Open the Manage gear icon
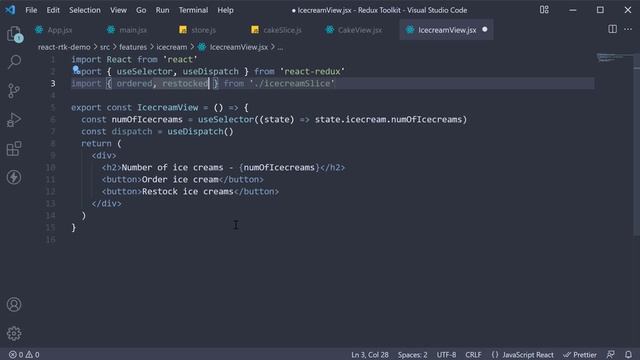The height and width of the screenshot is (360, 640). (x=14, y=333)
